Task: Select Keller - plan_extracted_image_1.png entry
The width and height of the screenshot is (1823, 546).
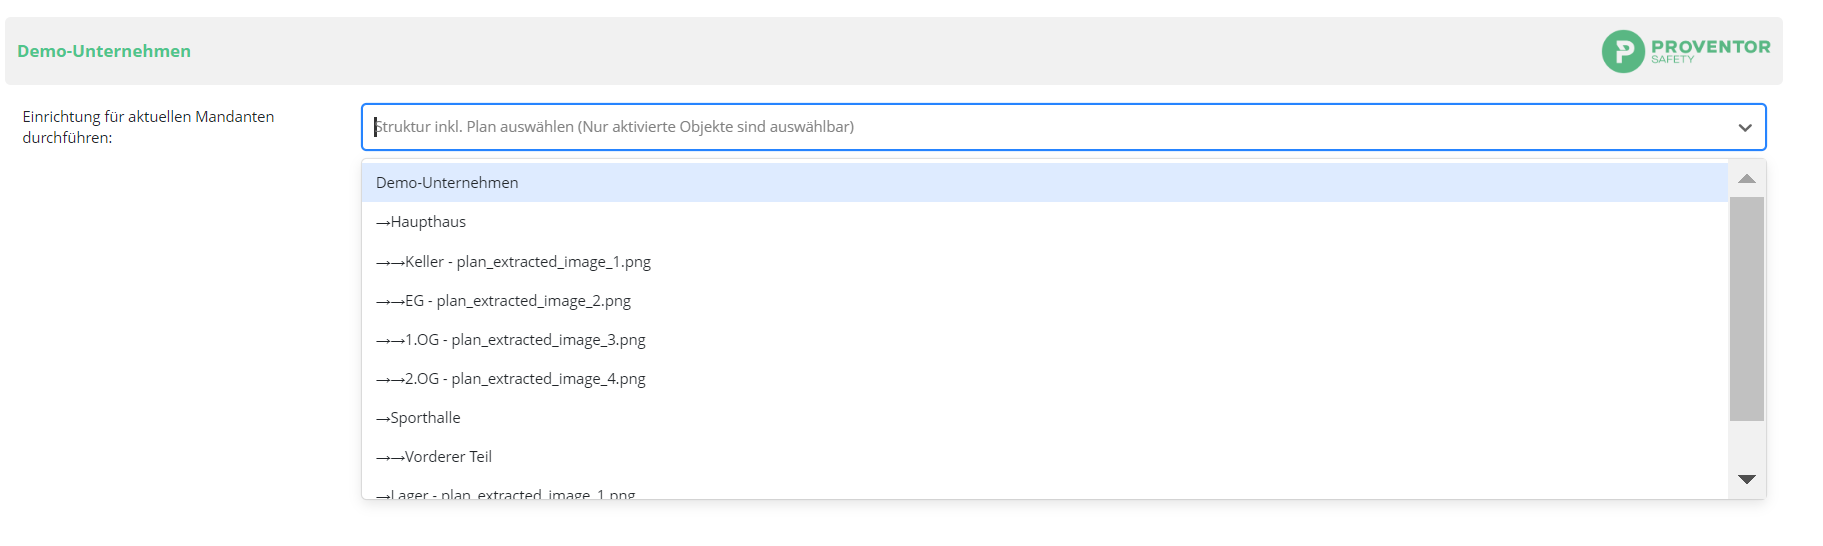Action: point(1045,262)
